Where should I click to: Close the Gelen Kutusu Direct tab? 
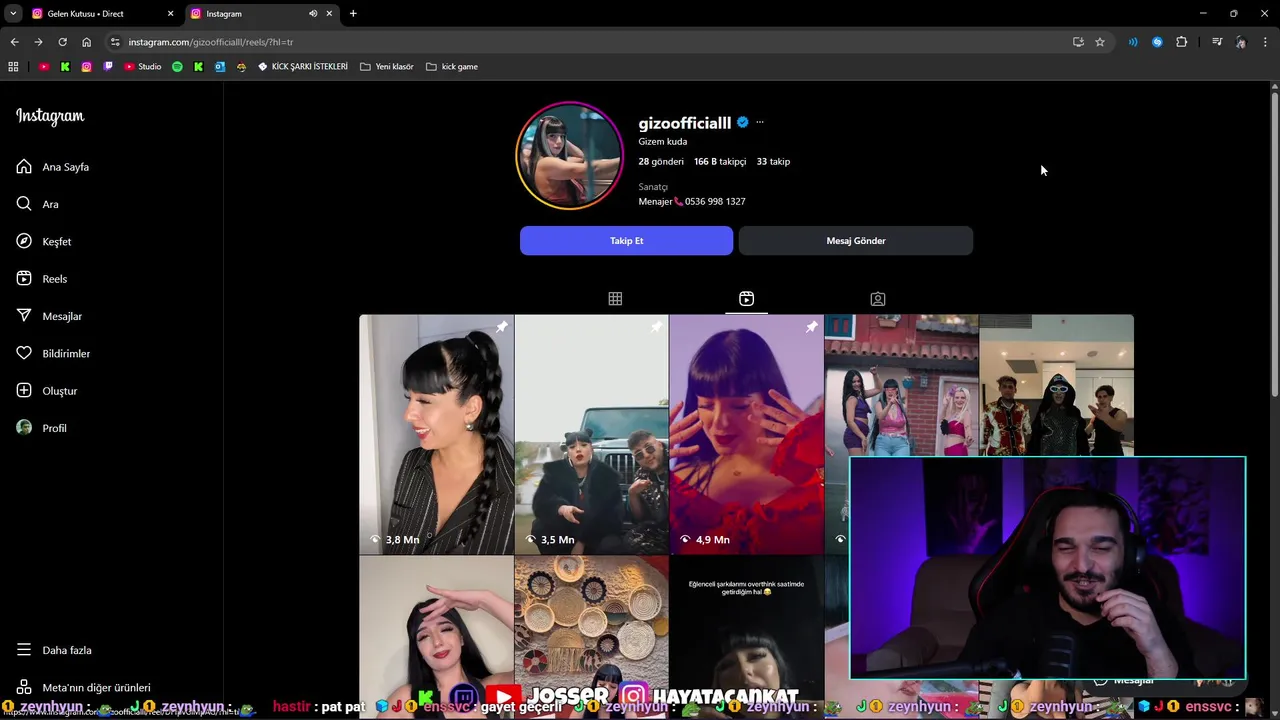[x=170, y=14]
